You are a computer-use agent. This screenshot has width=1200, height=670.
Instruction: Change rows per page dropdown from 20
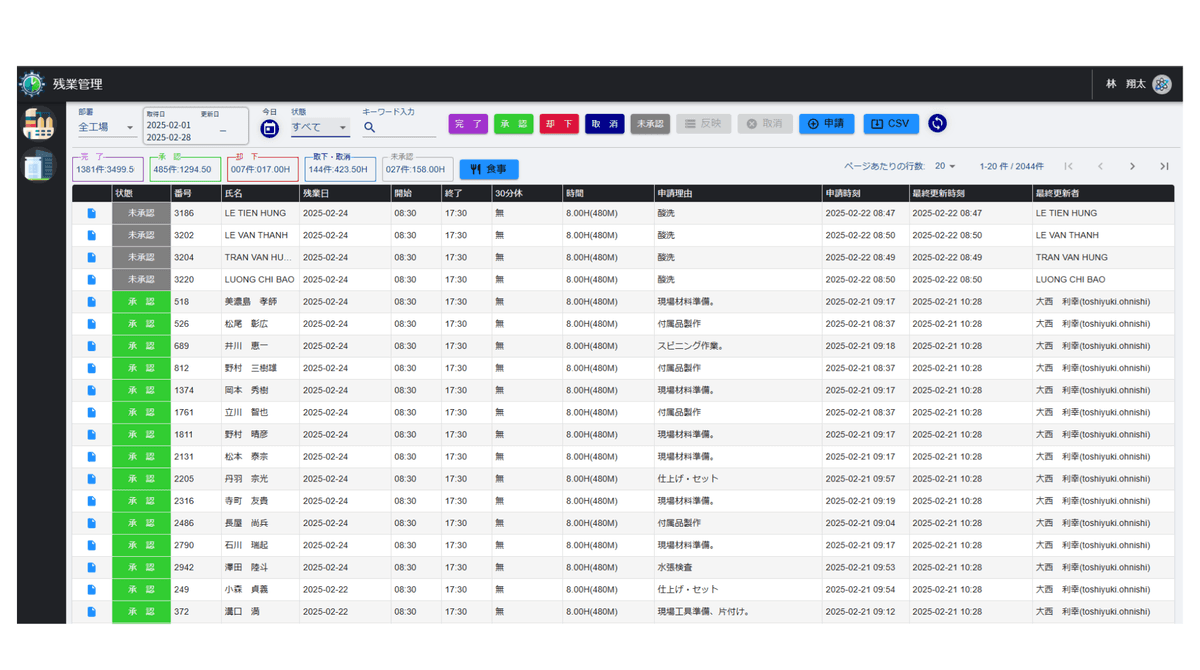coord(945,166)
